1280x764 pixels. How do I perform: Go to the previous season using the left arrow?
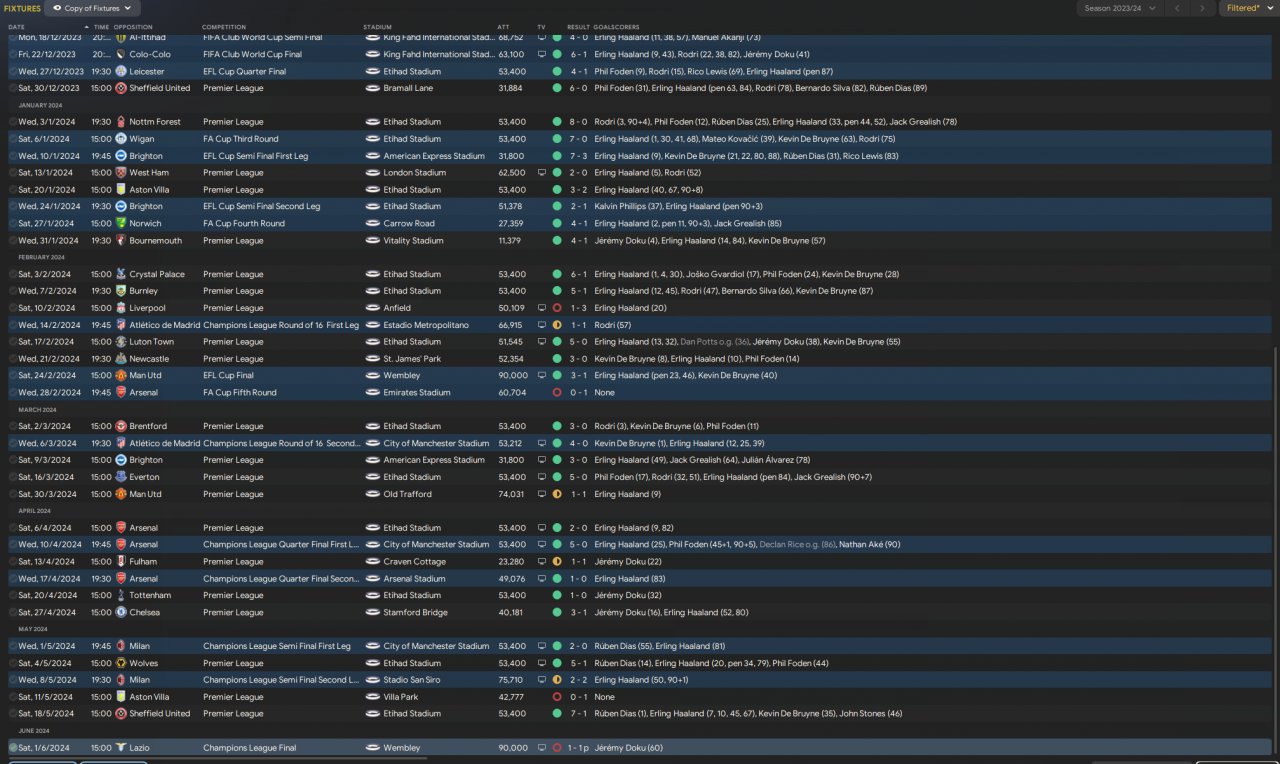1178,8
